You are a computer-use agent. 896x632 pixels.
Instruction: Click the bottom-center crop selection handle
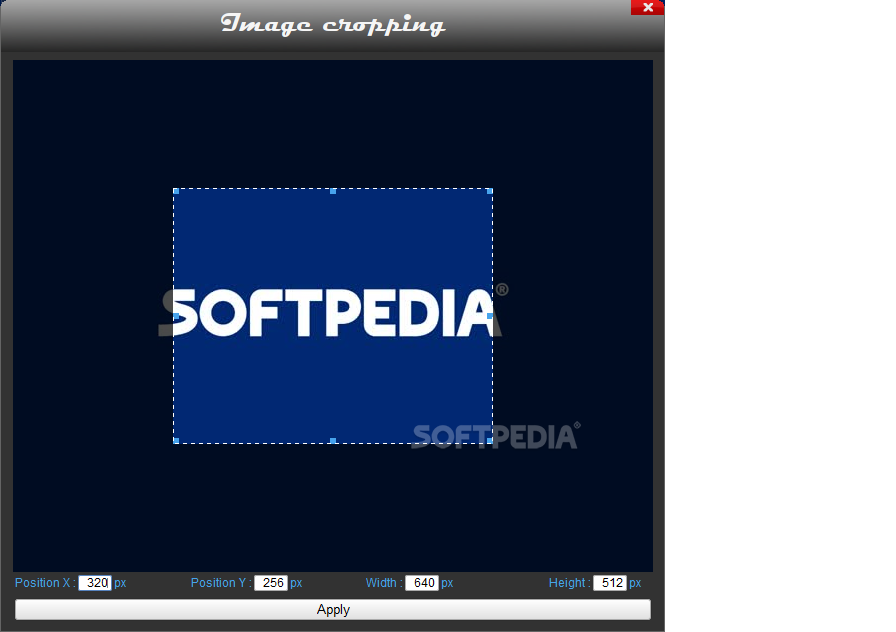point(333,441)
